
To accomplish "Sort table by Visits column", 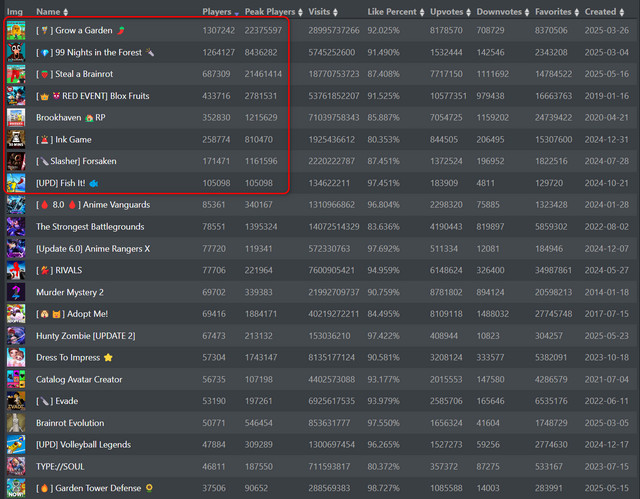I will coord(323,12).
